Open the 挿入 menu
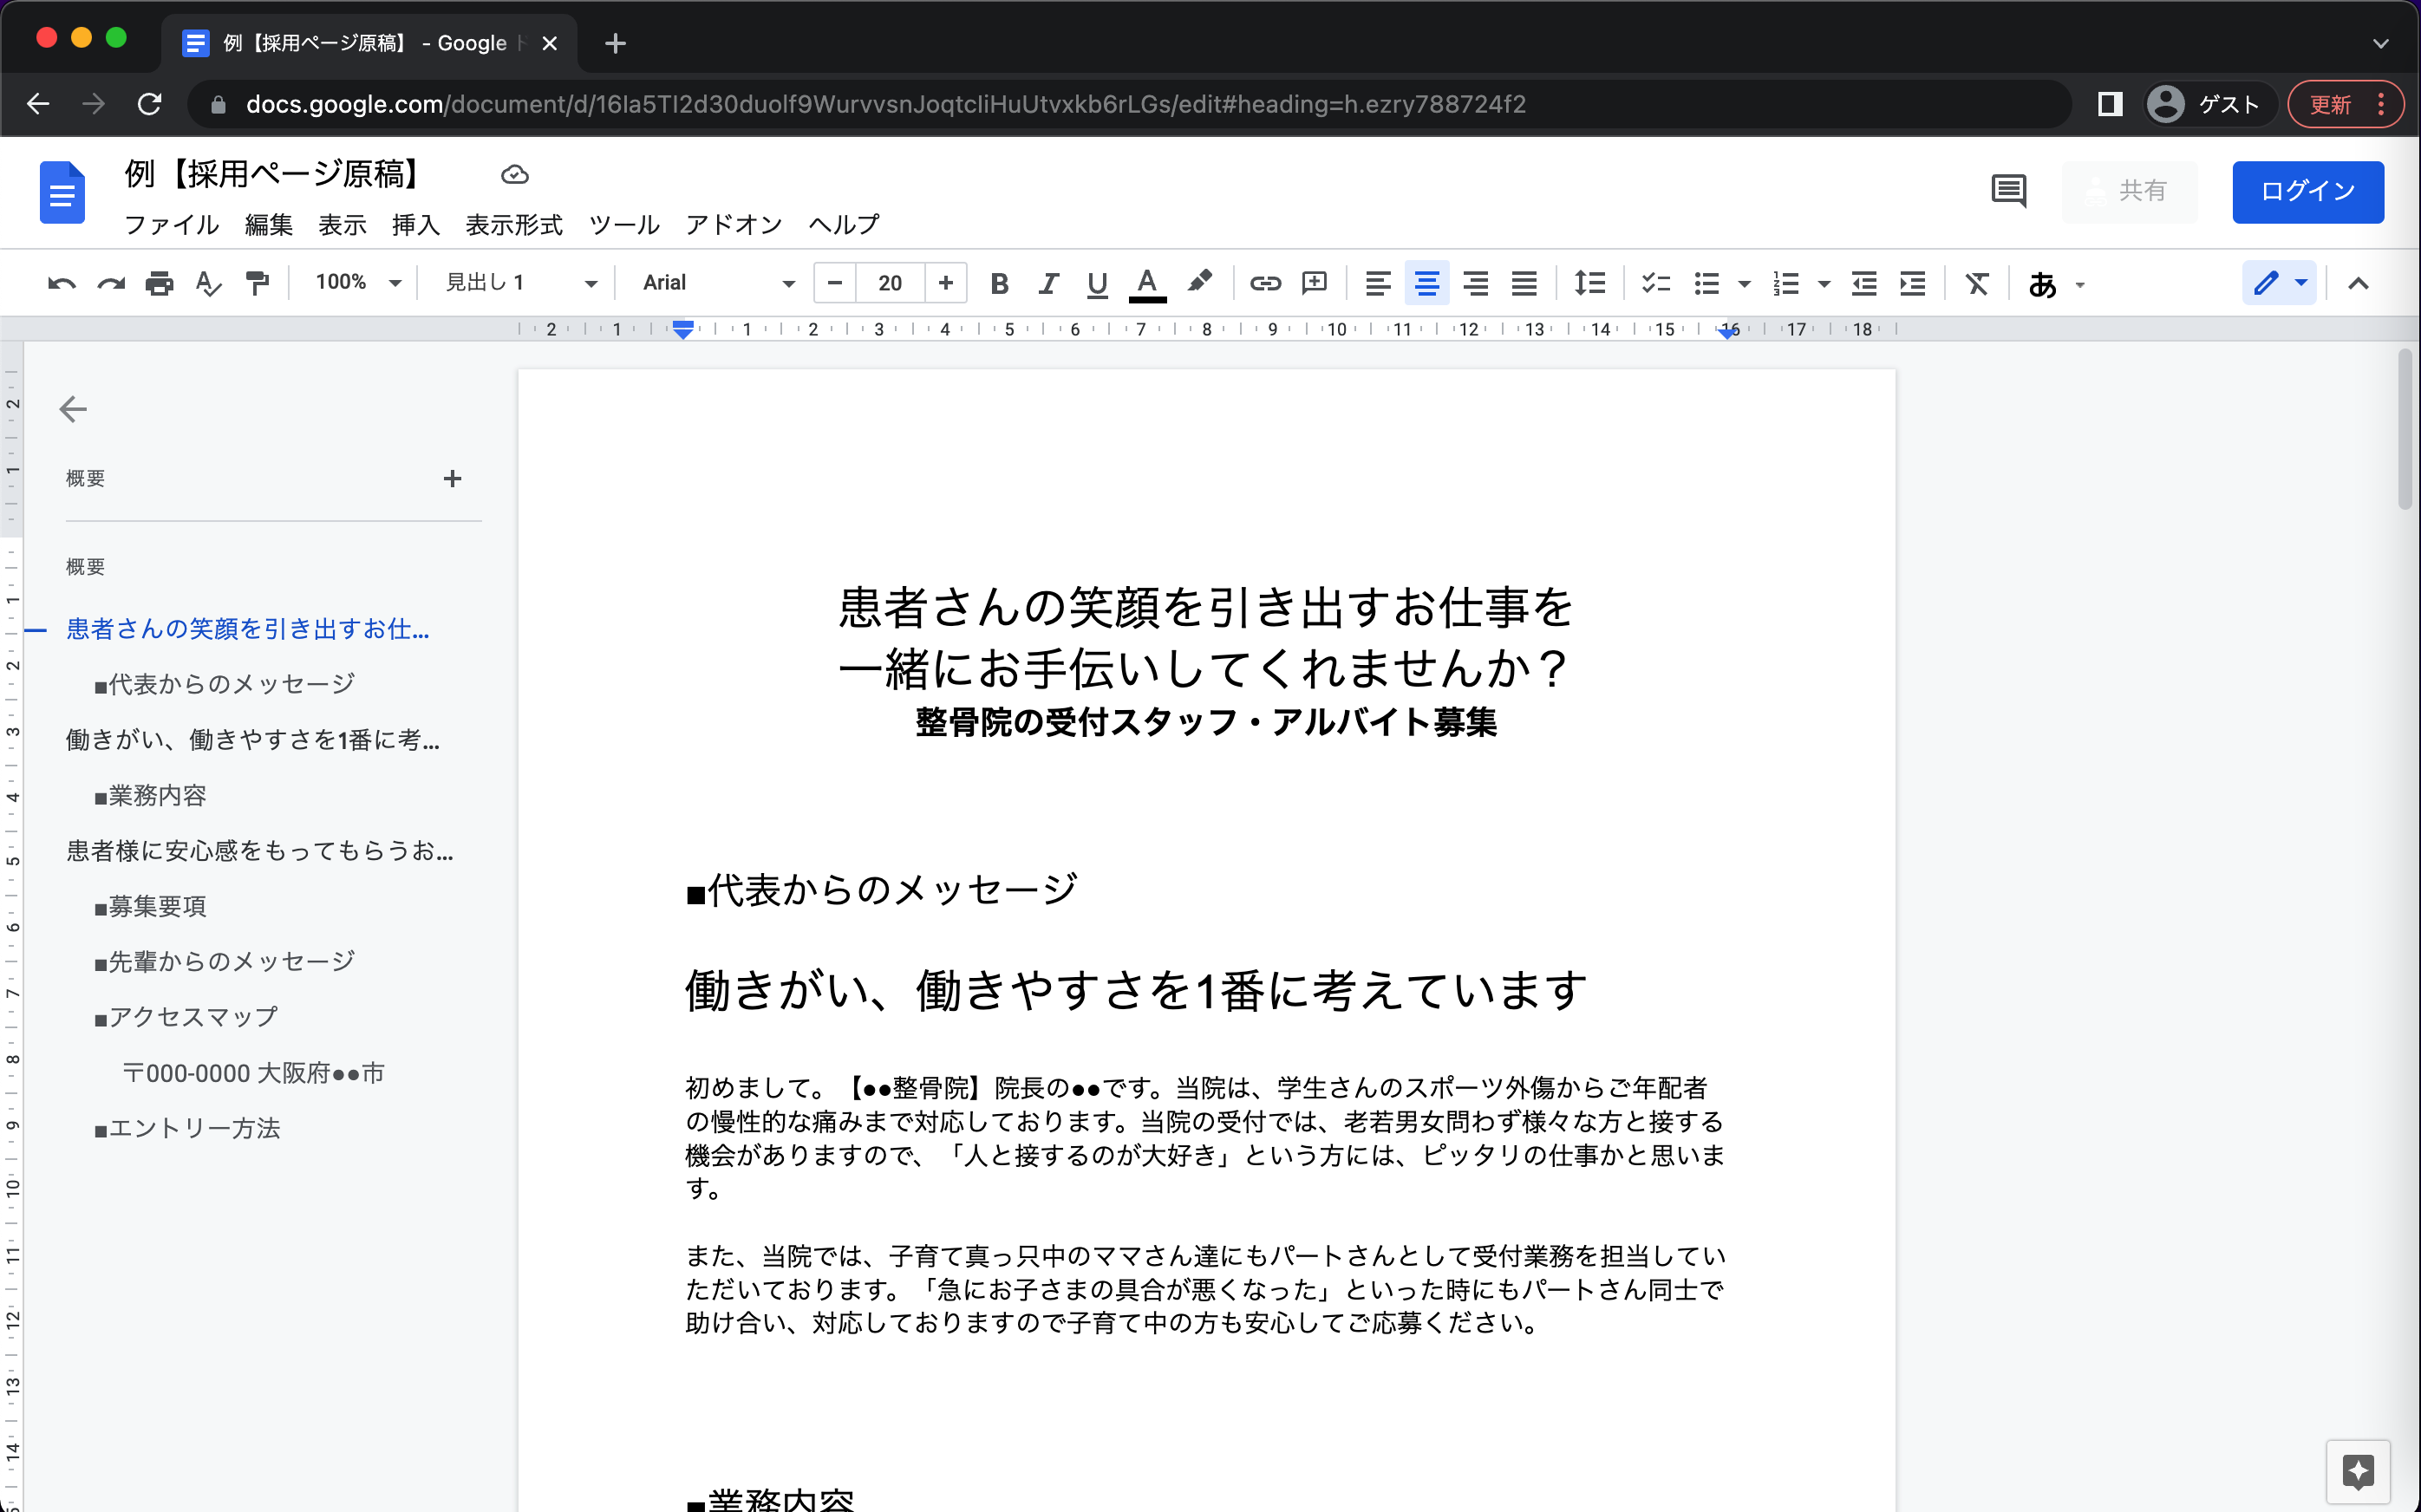Viewport: 2421px width, 1512px height. point(415,225)
